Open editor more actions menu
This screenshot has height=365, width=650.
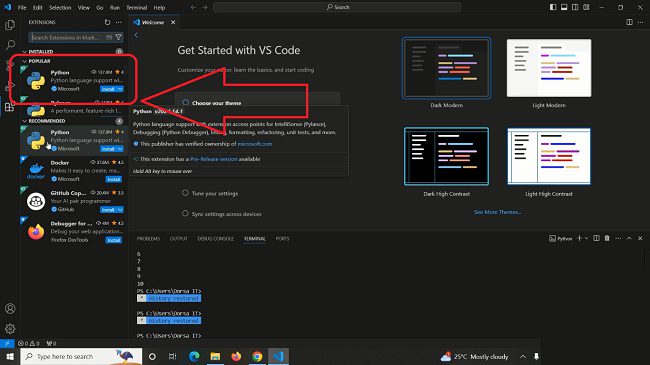click(641, 22)
